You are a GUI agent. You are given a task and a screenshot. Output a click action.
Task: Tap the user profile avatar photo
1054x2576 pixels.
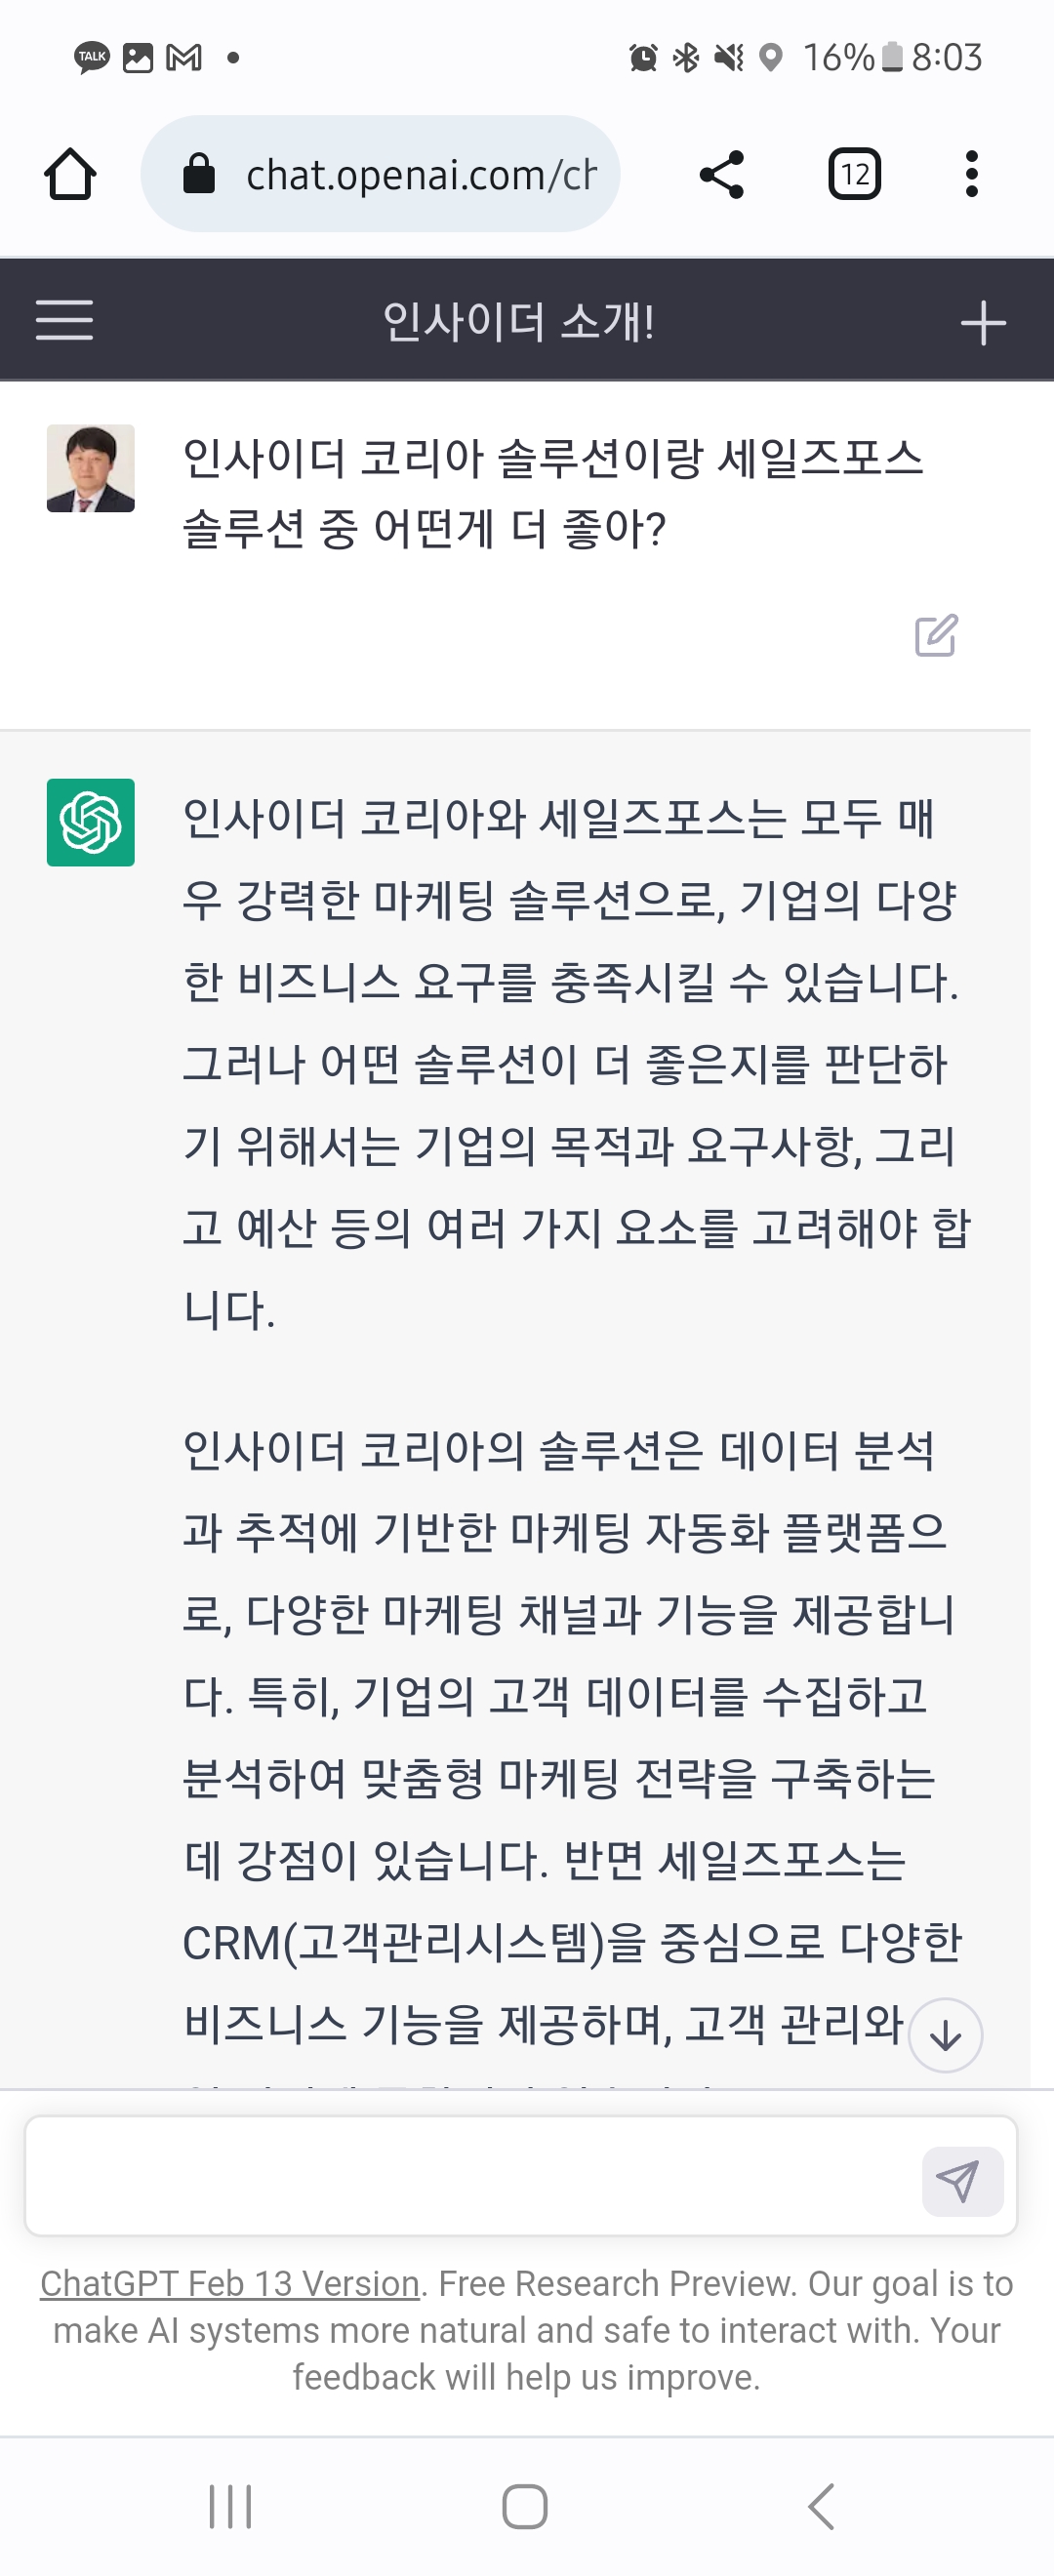(91, 468)
